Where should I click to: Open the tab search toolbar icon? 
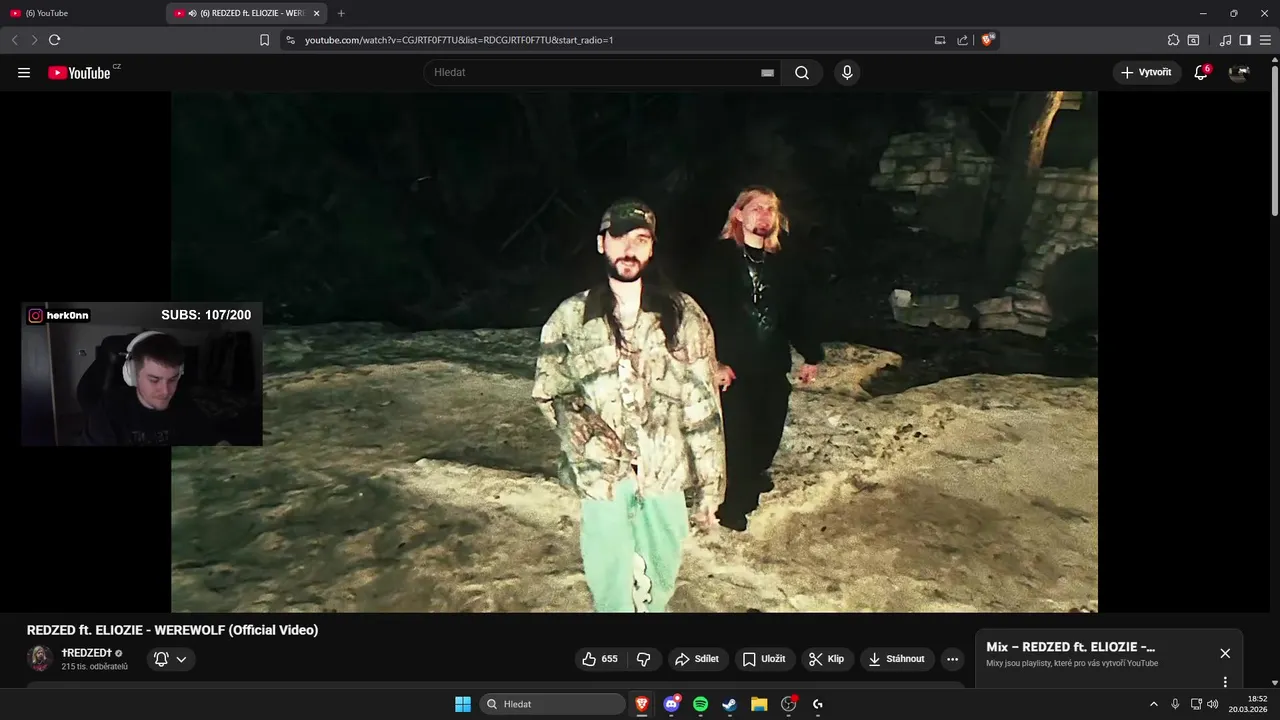click(x=1193, y=40)
